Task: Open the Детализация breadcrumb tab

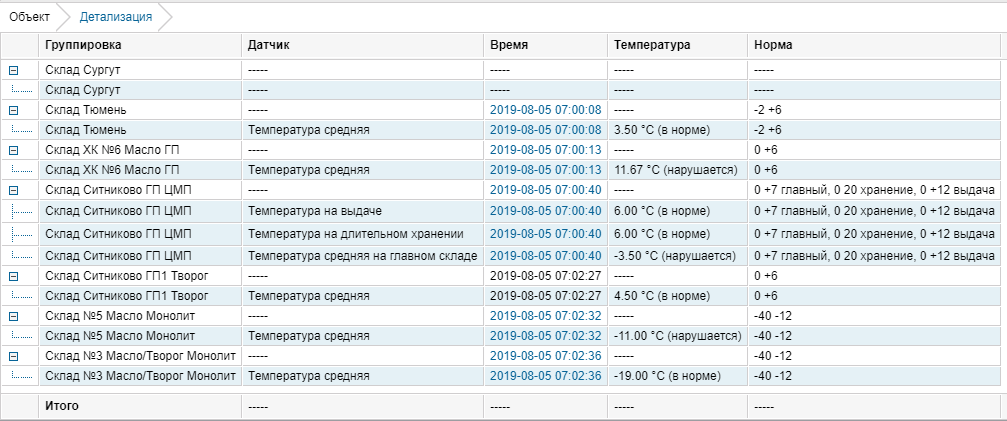Action: click(x=115, y=17)
